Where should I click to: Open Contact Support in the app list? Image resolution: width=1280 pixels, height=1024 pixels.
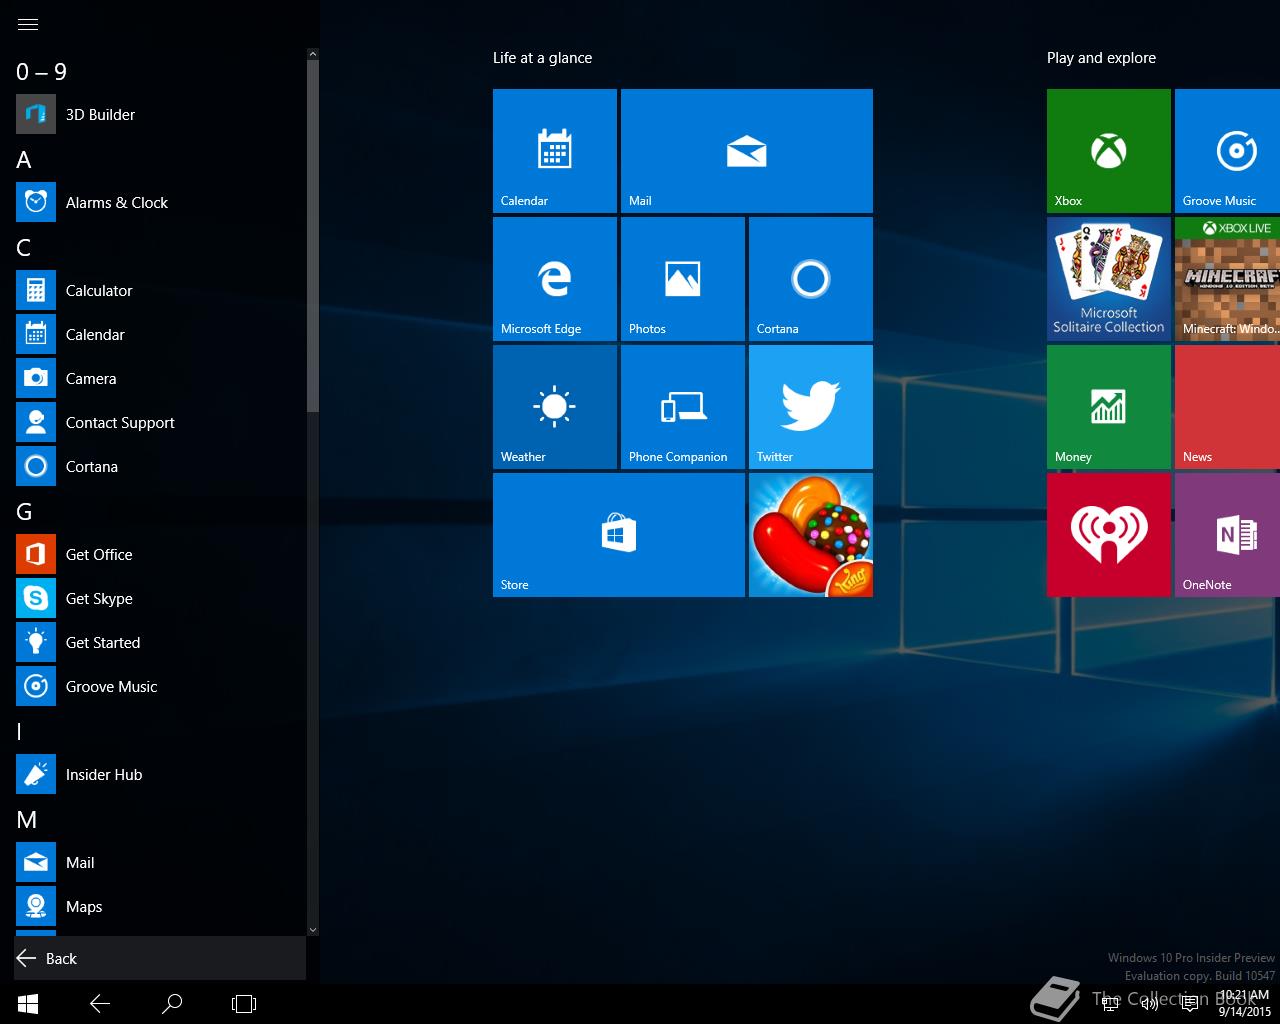pyautogui.click(x=160, y=422)
